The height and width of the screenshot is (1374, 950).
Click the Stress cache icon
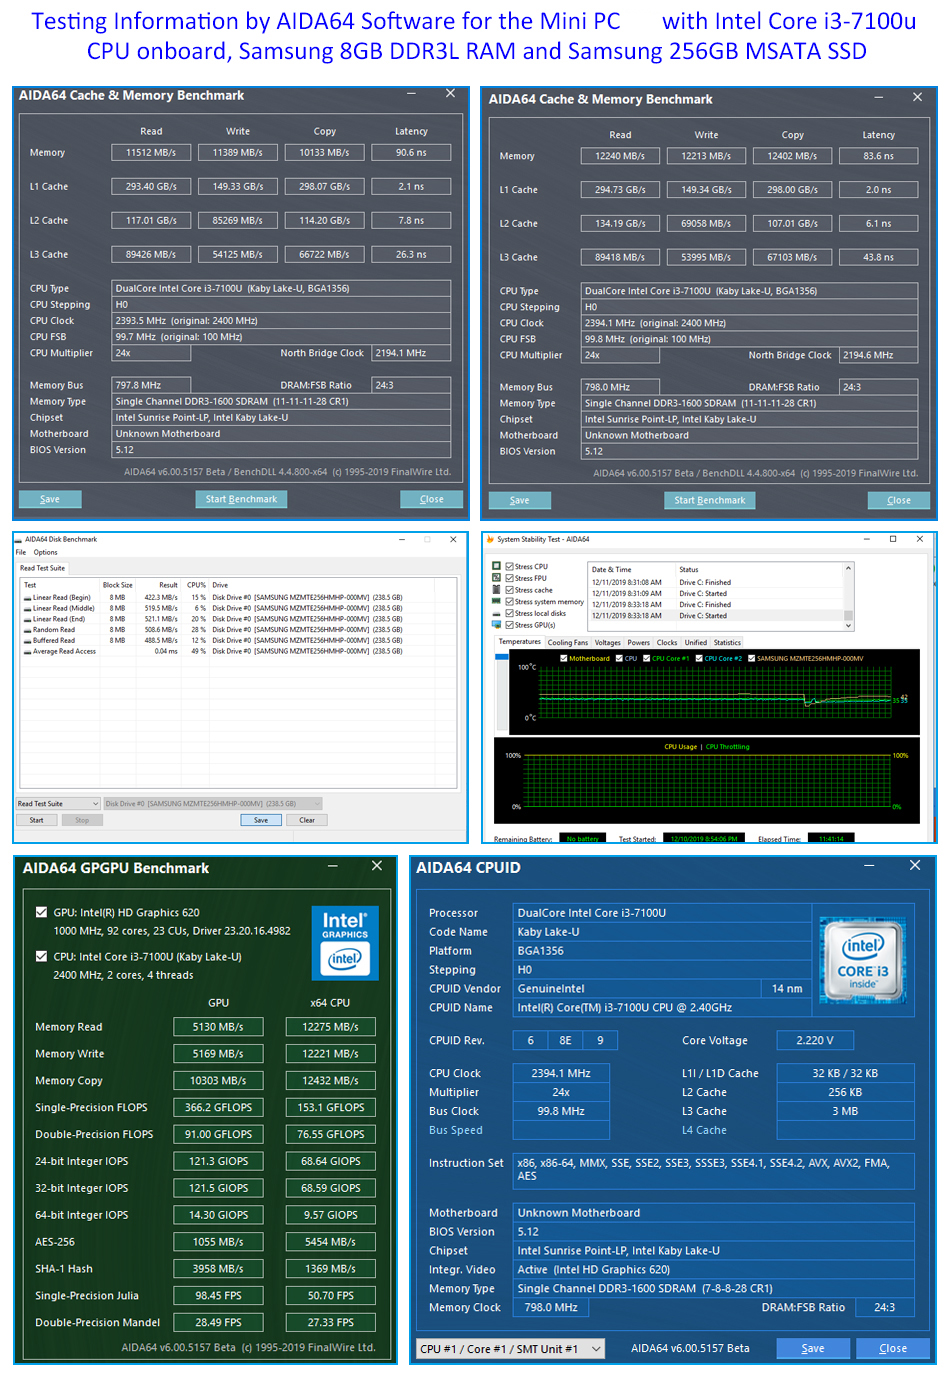tap(497, 590)
